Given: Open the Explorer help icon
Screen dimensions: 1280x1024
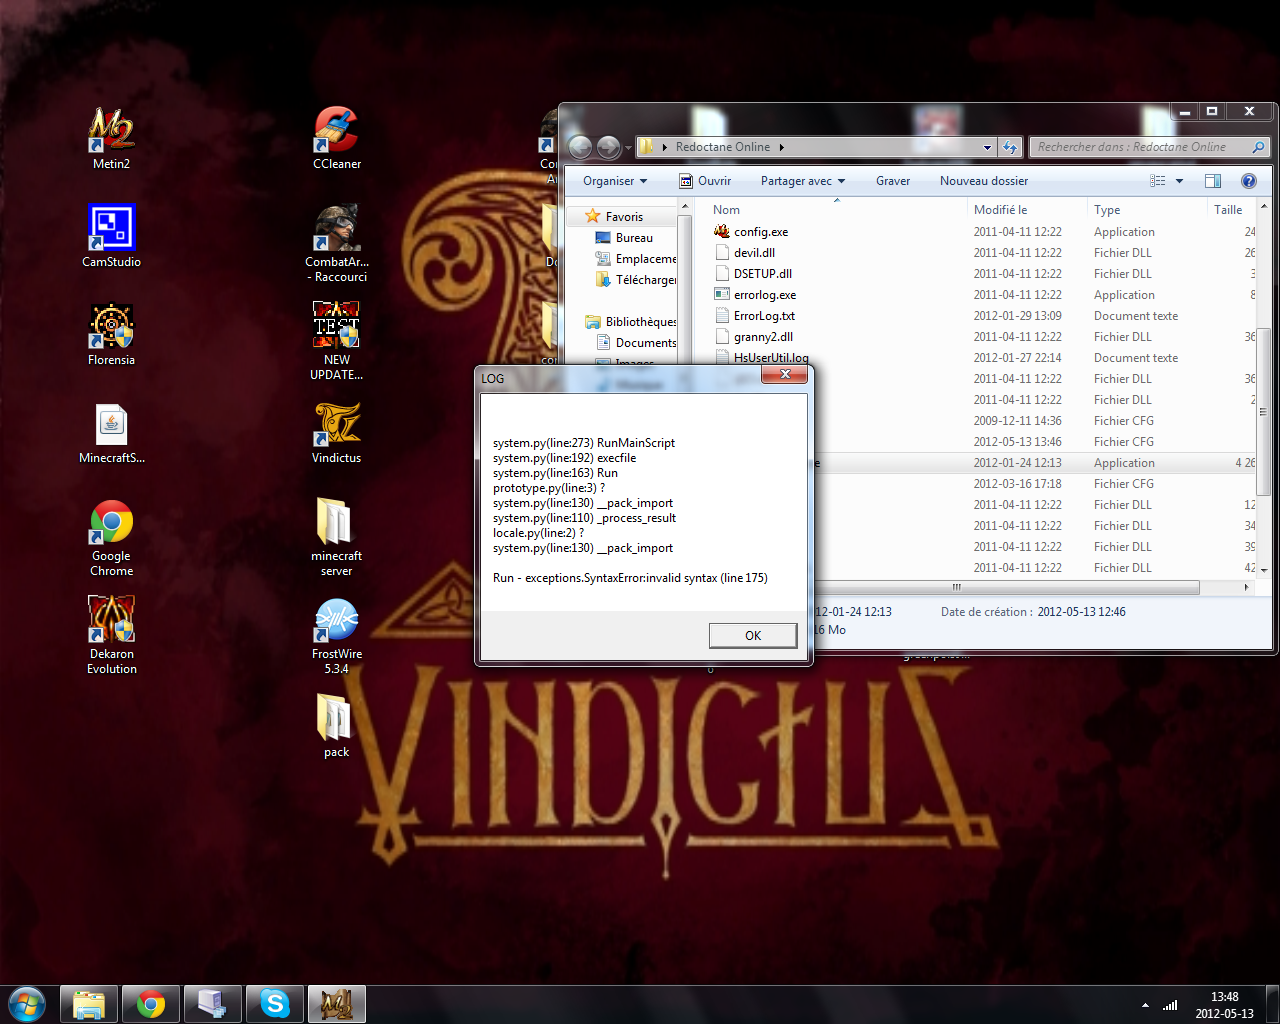Looking at the screenshot, I should [1248, 181].
